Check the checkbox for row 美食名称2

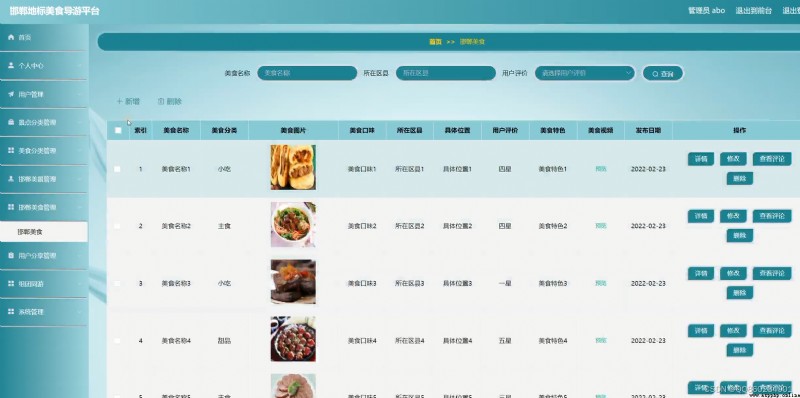tap(117, 226)
